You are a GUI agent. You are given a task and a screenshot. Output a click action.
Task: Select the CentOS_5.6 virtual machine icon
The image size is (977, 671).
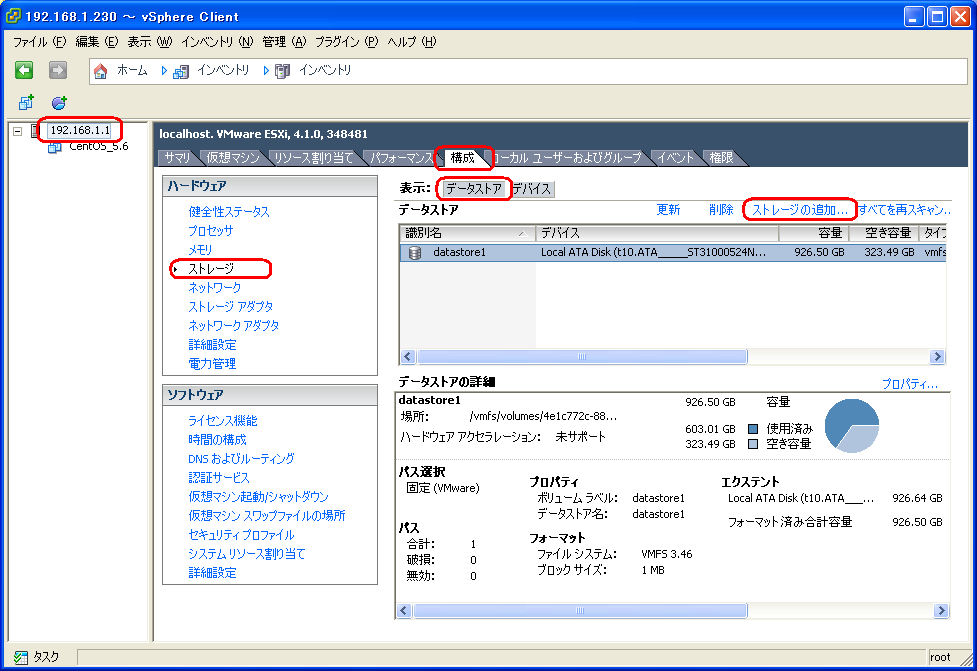[56, 147]
